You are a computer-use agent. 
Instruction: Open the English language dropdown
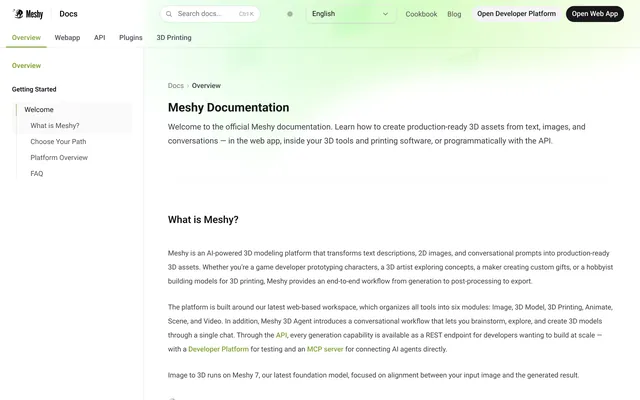coord(350,14)
